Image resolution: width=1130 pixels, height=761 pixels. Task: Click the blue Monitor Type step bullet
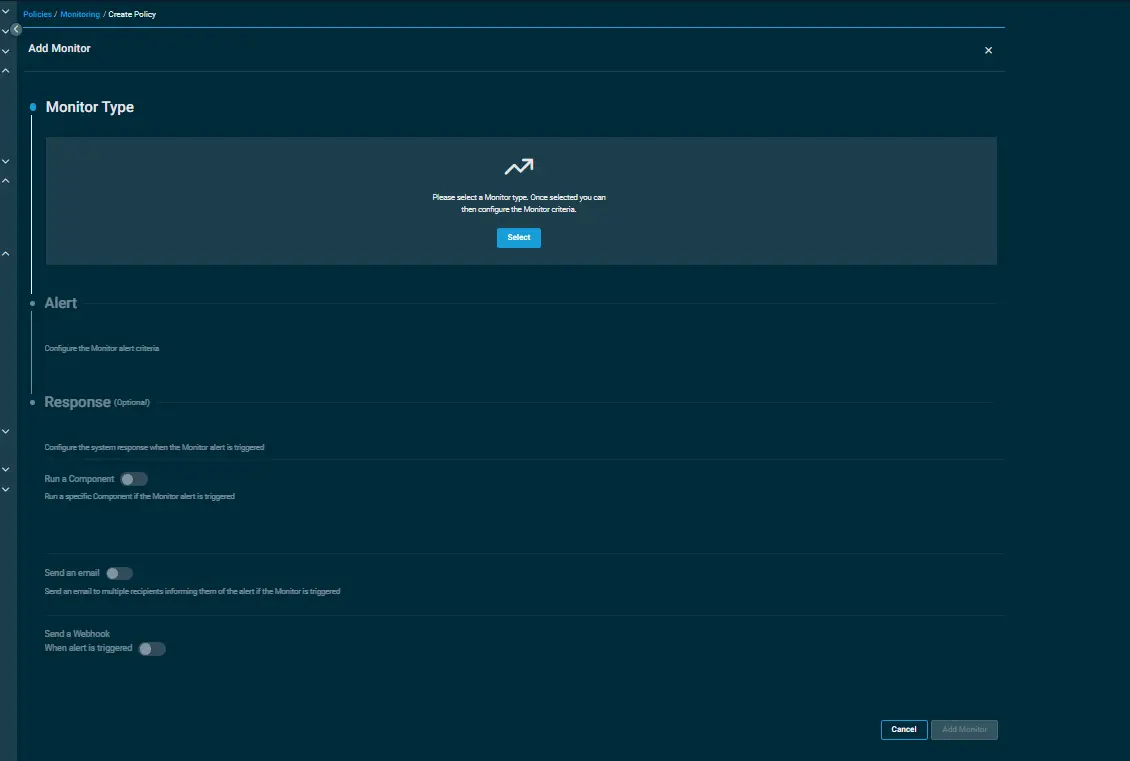point(33,107)
